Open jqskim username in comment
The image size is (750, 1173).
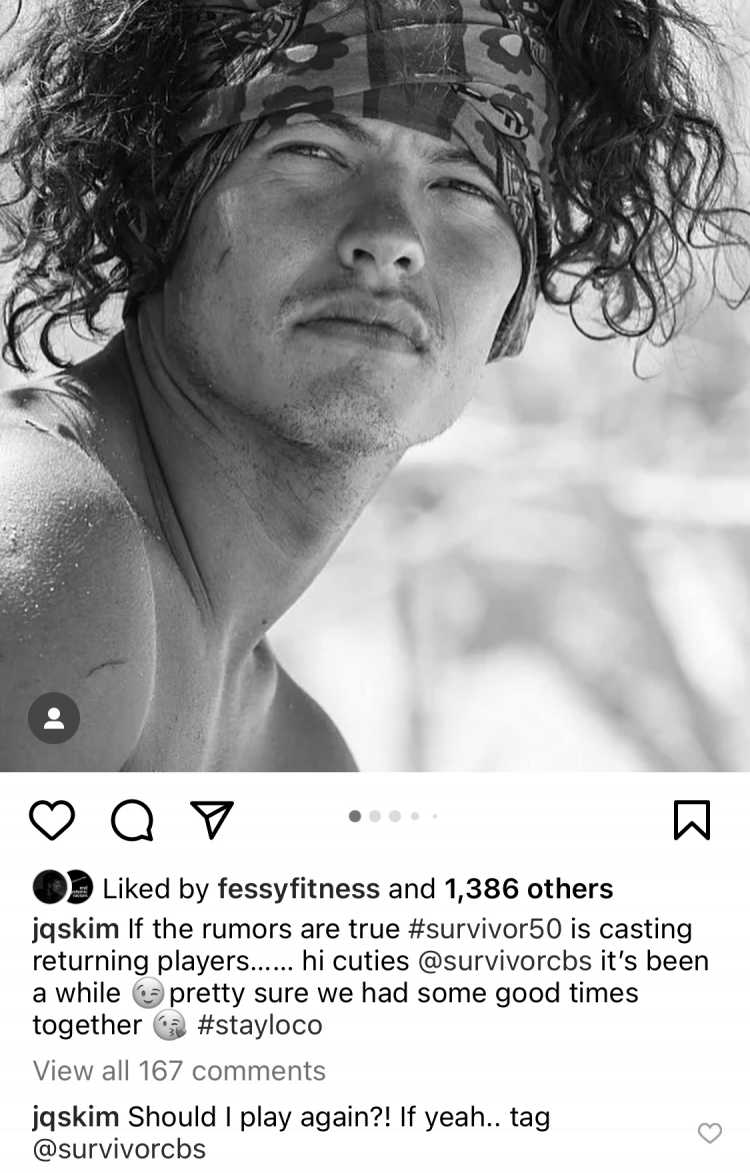coord(76,1117)
